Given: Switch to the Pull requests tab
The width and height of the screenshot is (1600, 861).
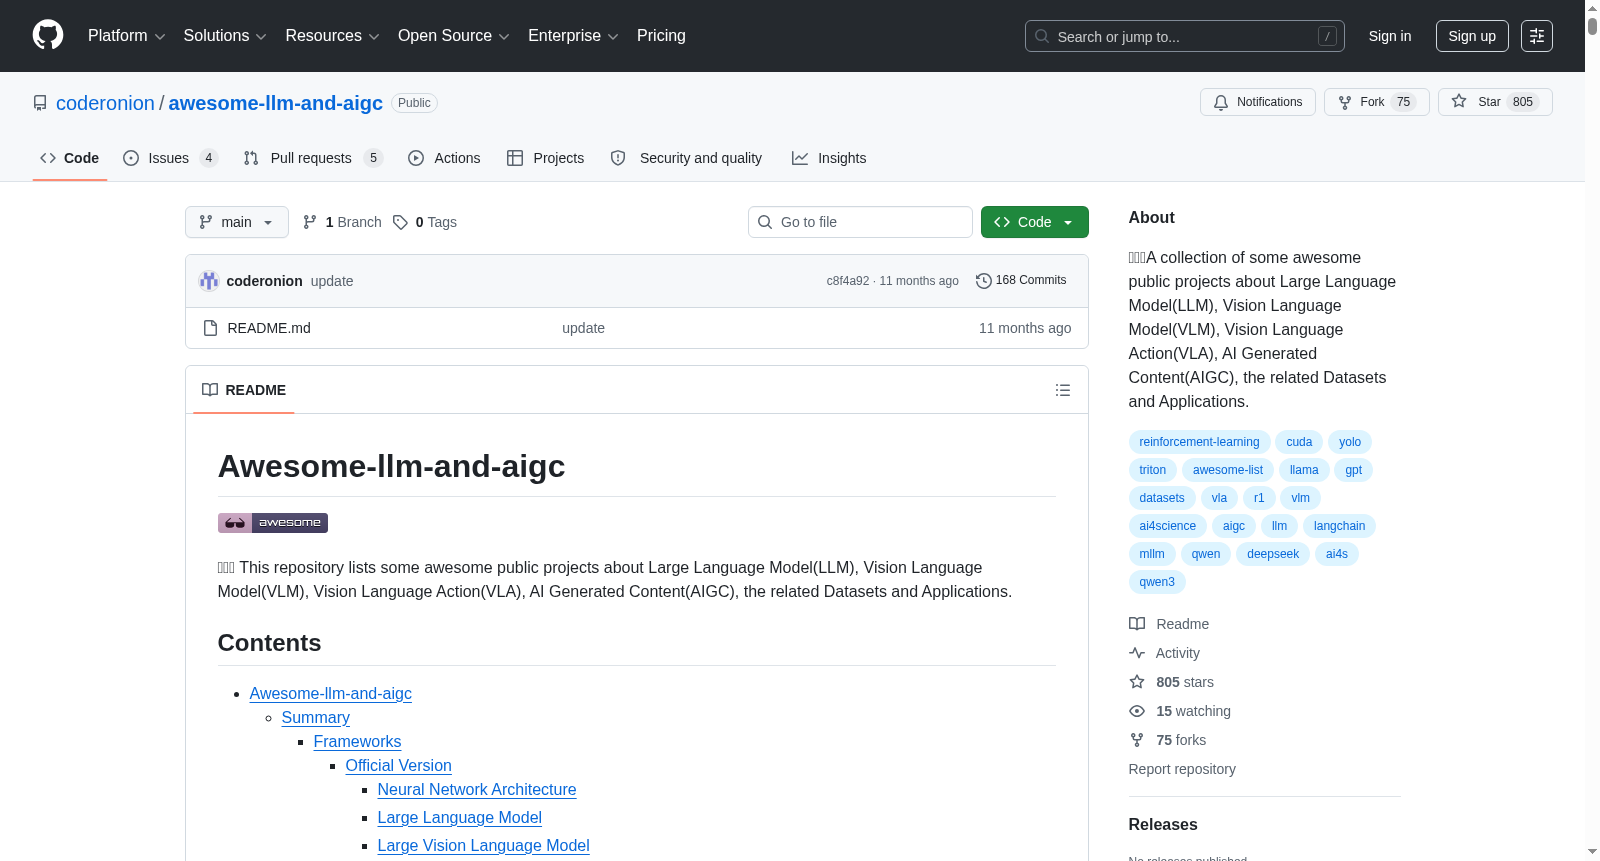Looking at the screenshot, I should [x=313, y=158].
